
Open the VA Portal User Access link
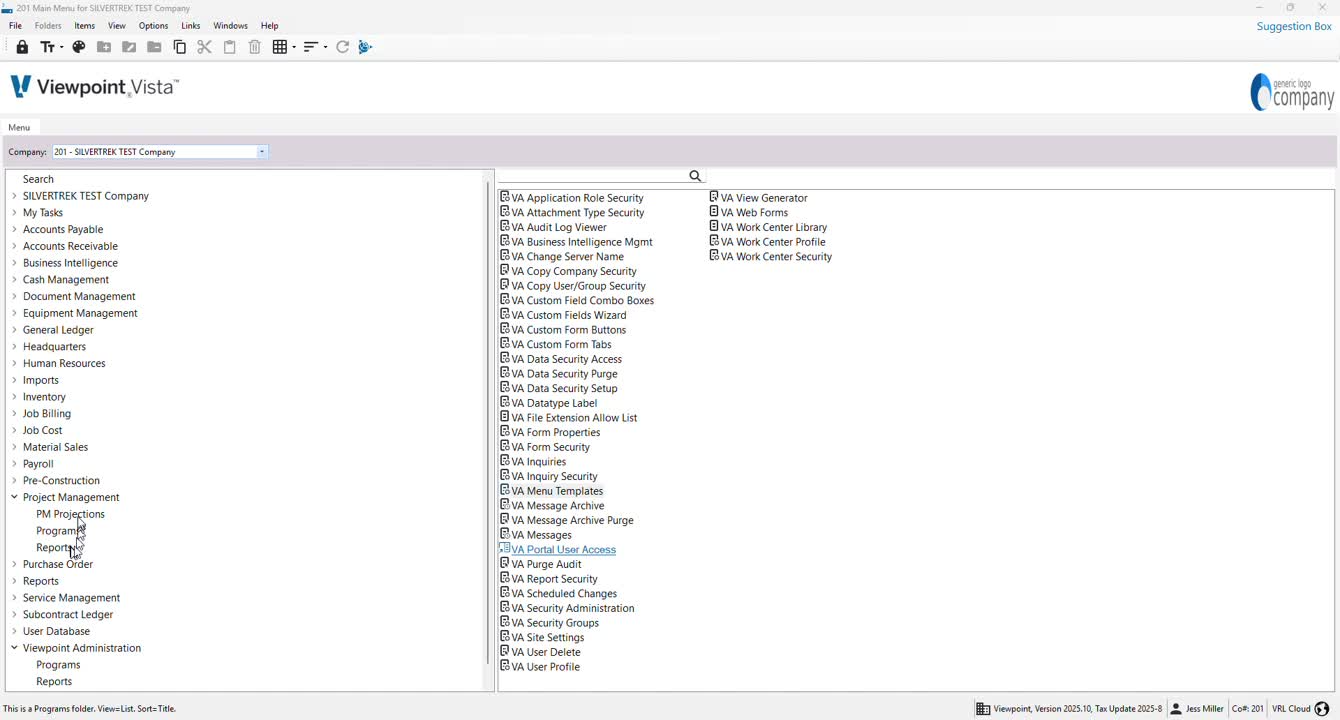click(563, 549)
